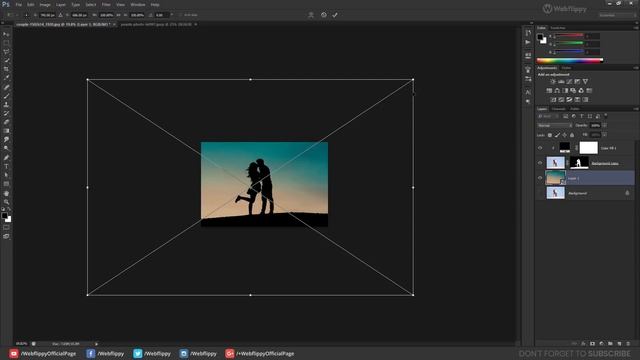Open the Image menu

[x=45, y=4]
